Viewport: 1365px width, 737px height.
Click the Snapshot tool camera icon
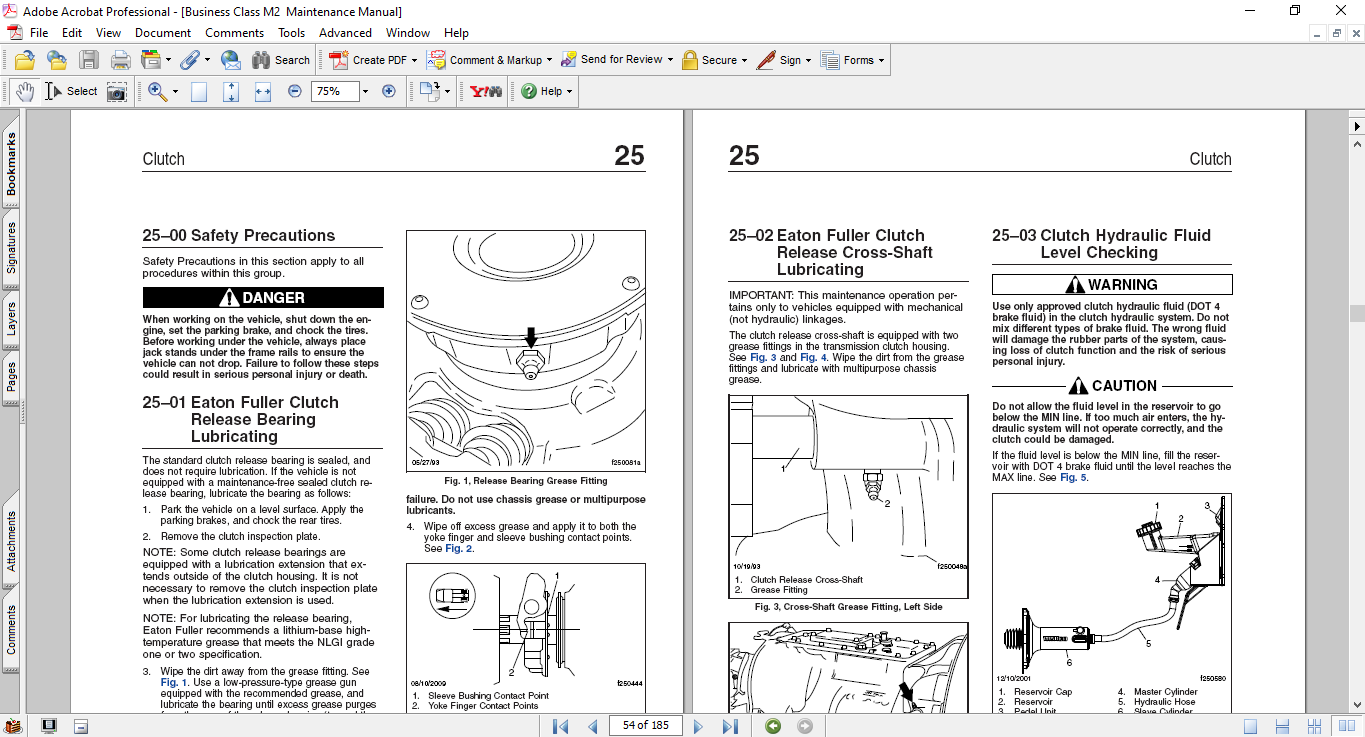click(x=117, y=91)
